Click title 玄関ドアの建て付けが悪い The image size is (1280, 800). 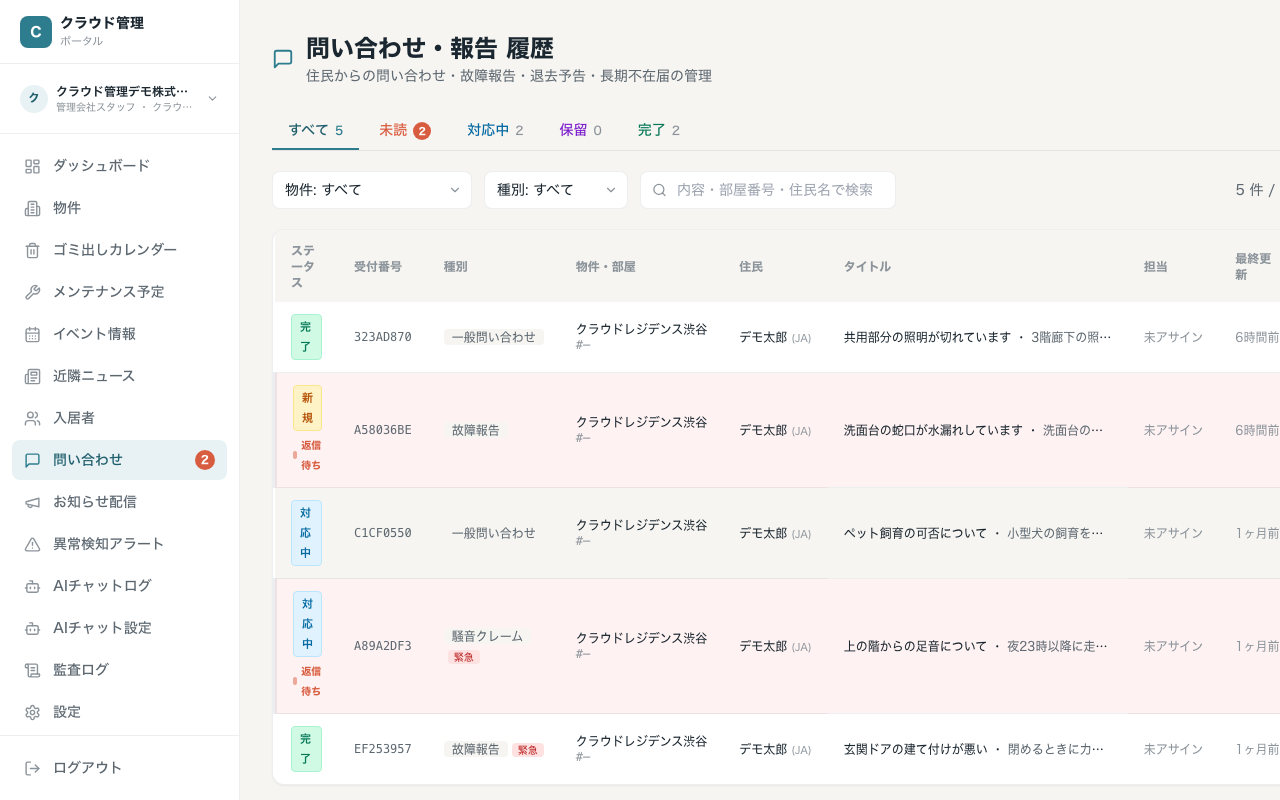[x=915, y=749]
